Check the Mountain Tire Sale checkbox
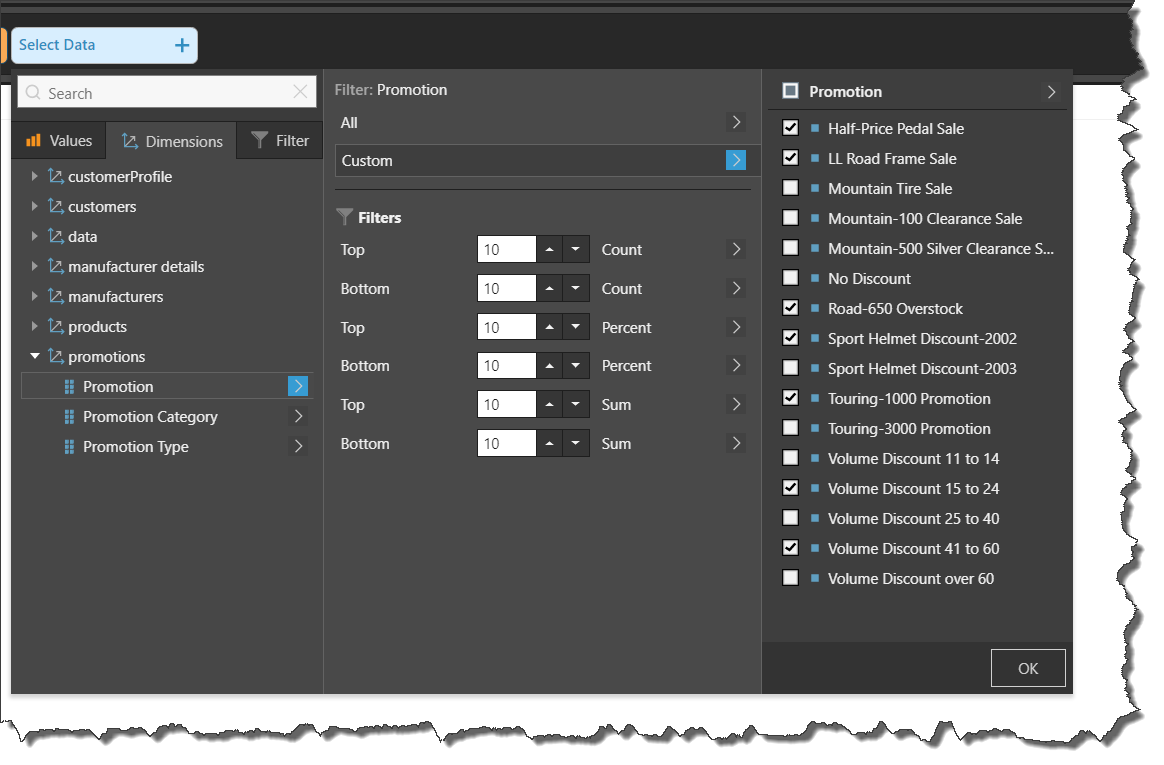This screenshot has width=1164, height=765. pos(791,188)
